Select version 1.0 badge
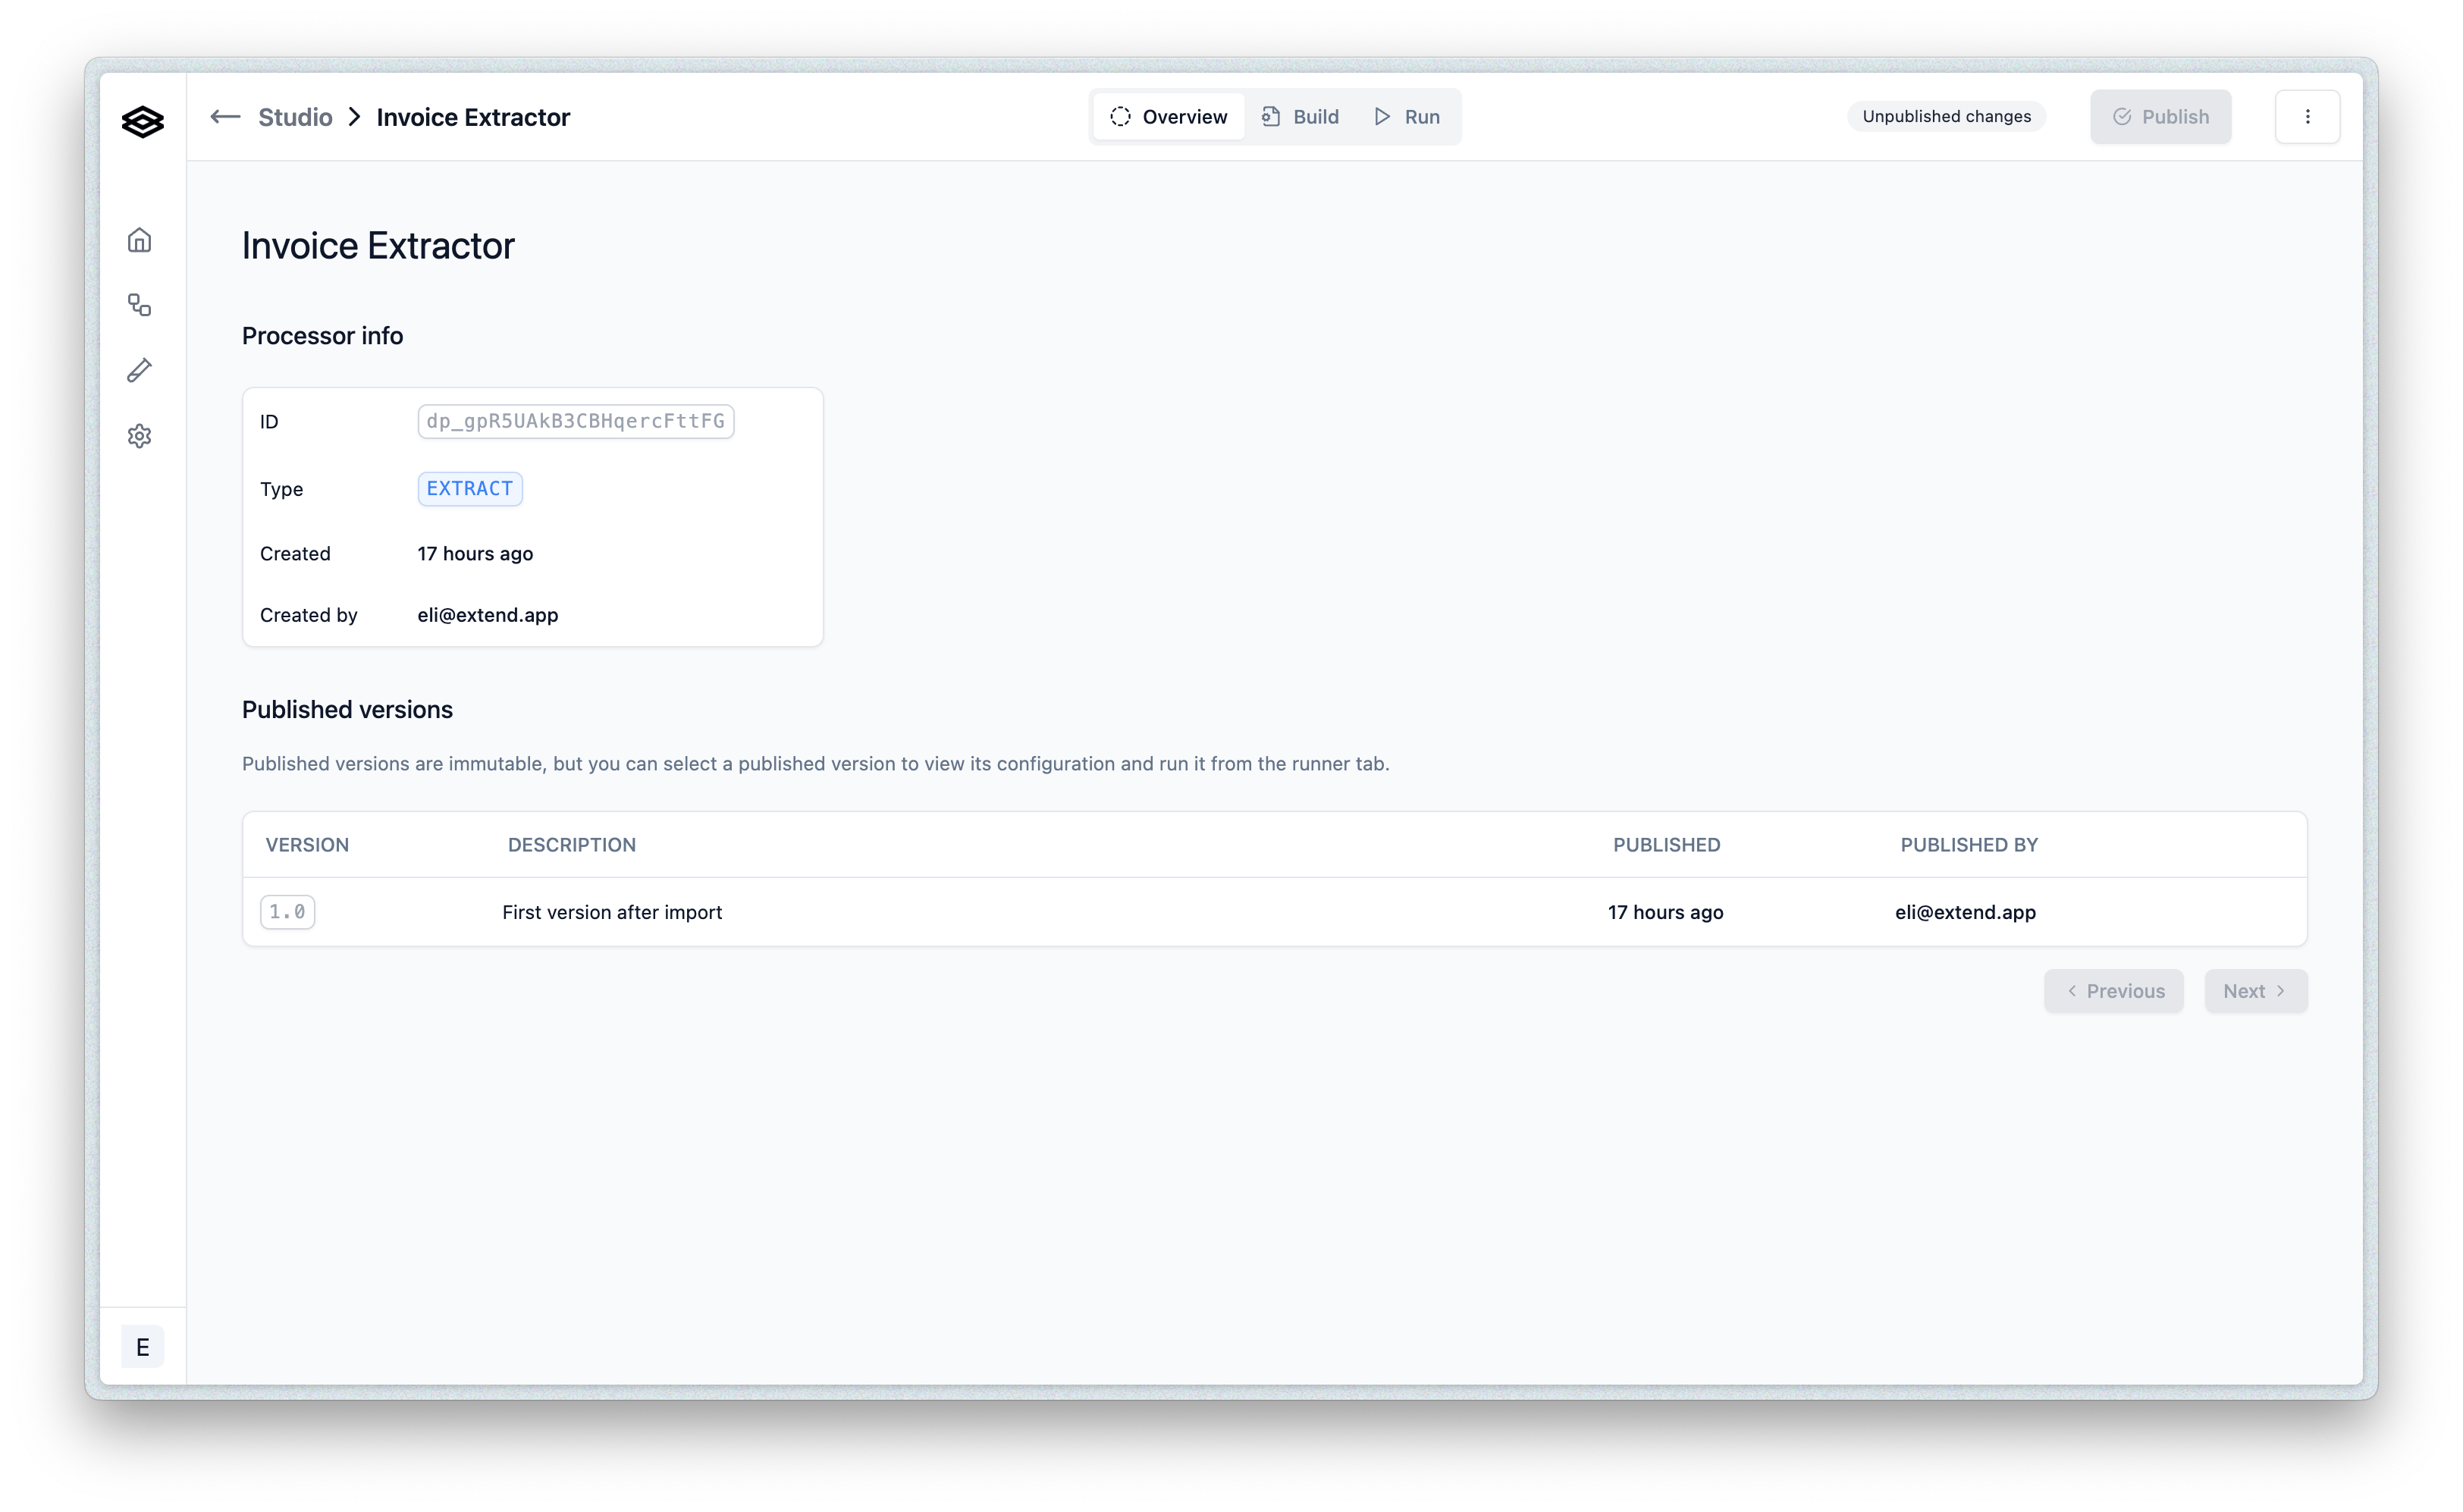 [x=287, y=912]
